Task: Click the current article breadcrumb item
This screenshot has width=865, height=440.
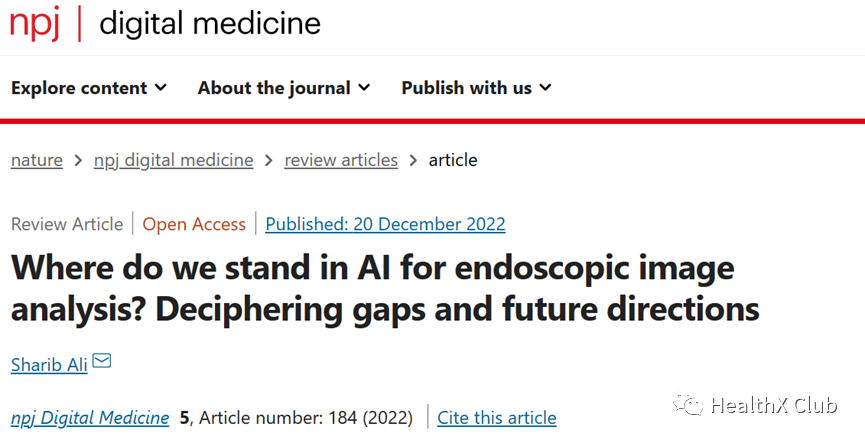Action: coord(453,160)
